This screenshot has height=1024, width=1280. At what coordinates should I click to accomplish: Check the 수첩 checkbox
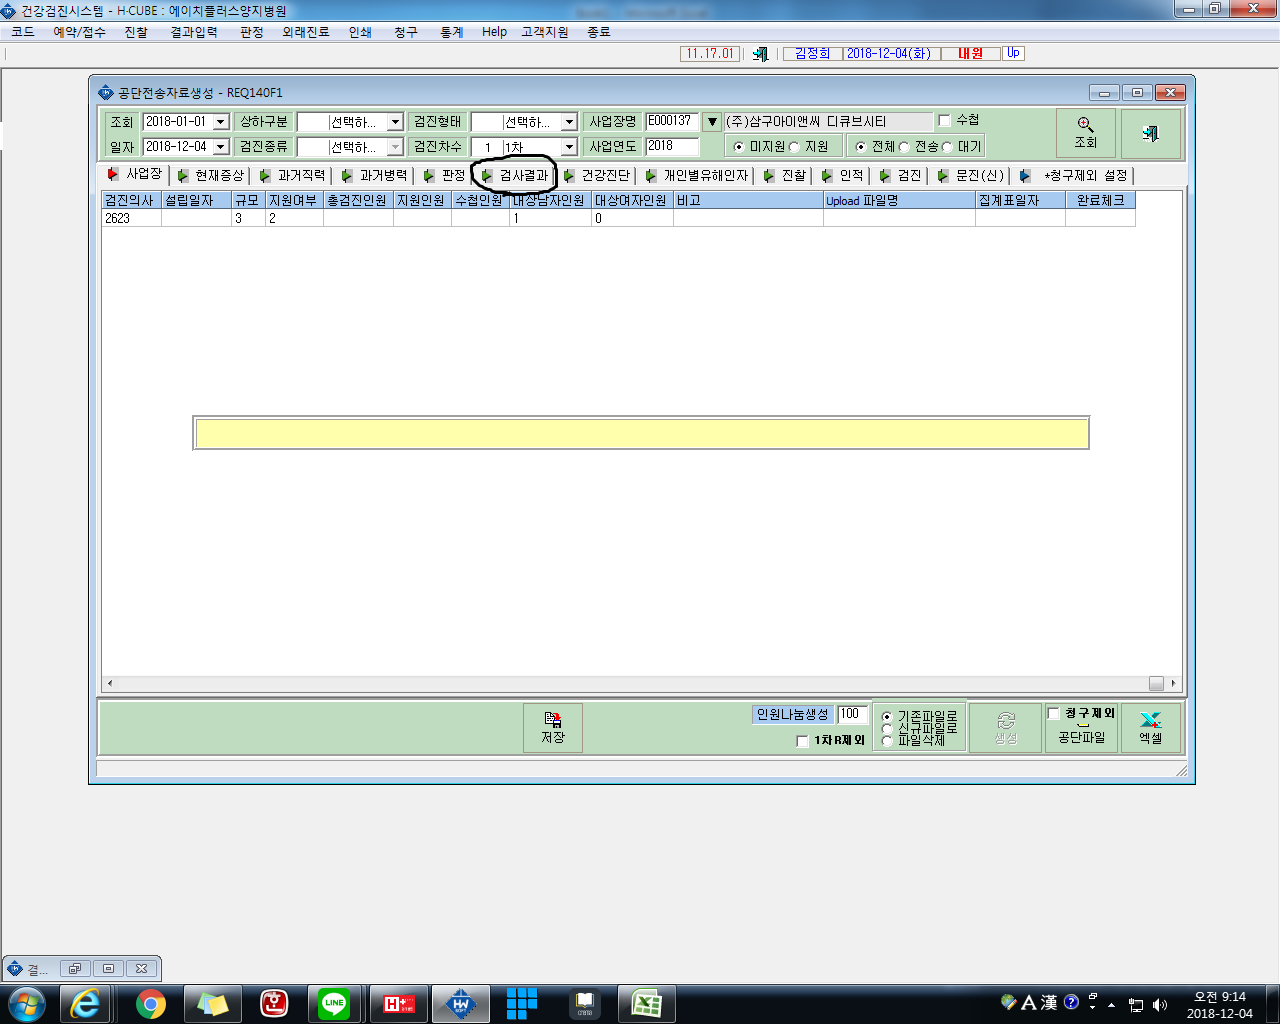point(944,121)
